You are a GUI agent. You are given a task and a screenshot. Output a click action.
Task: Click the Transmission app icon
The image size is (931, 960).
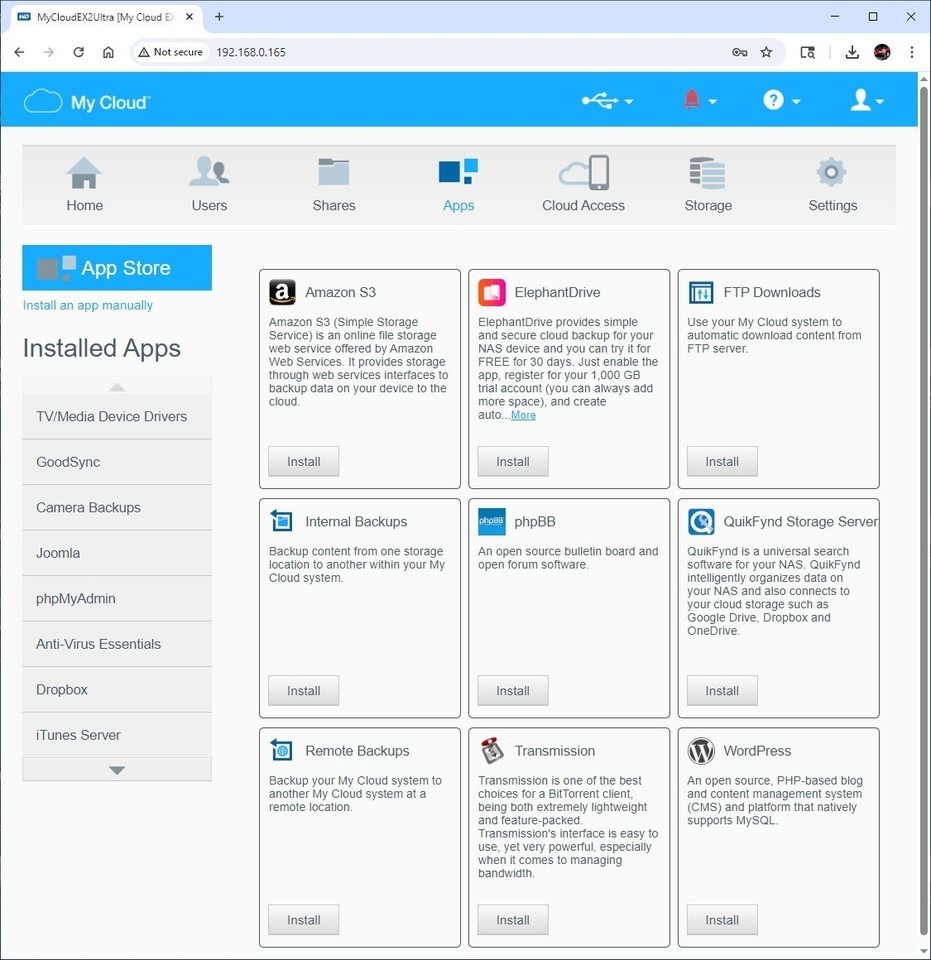(491, 751)
